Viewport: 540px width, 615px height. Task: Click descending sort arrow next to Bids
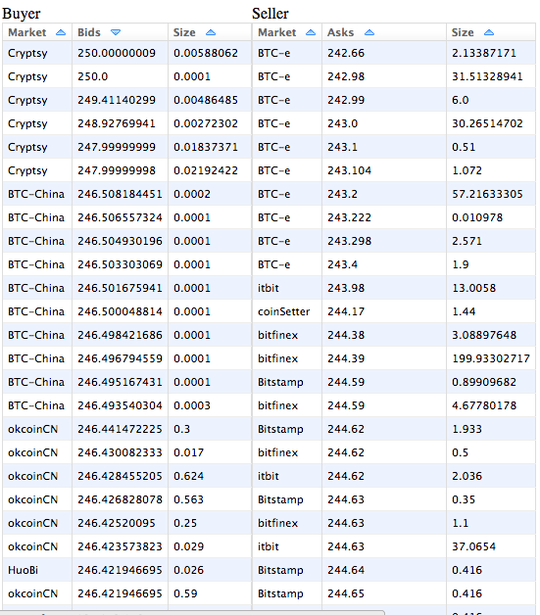click(x=115, y=33)
